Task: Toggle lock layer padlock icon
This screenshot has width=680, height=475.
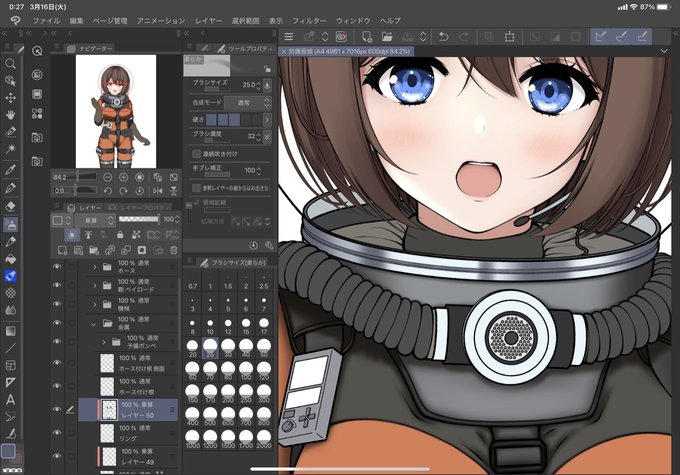Action: point(120,235)
